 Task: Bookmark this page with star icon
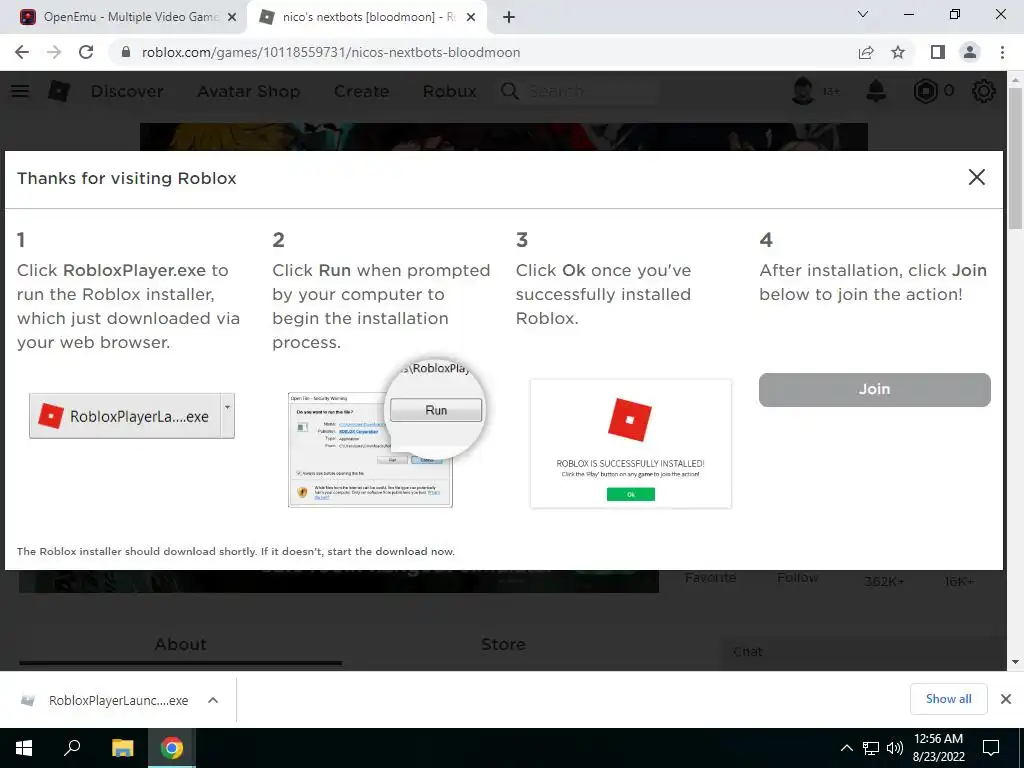pos(898,52)
